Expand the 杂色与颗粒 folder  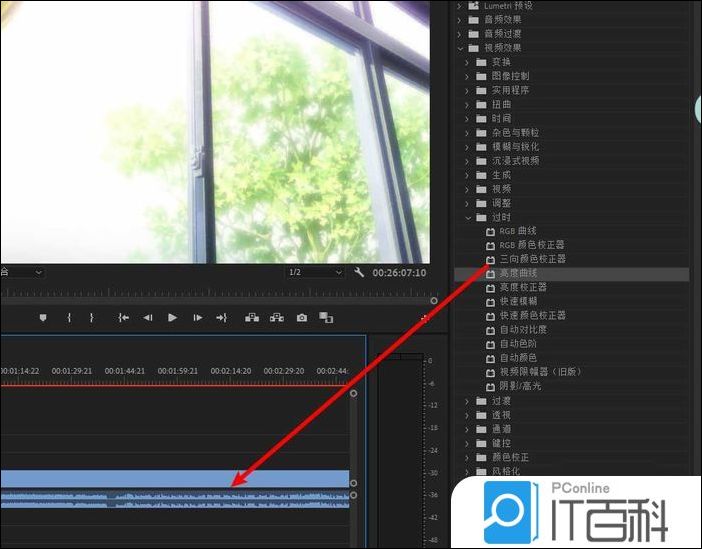(x=467, y=133)
